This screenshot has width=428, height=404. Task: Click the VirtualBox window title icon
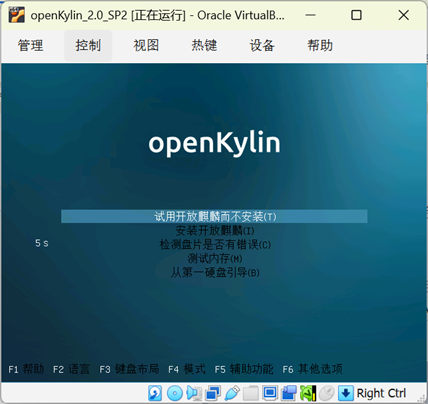tap(17, 15)
